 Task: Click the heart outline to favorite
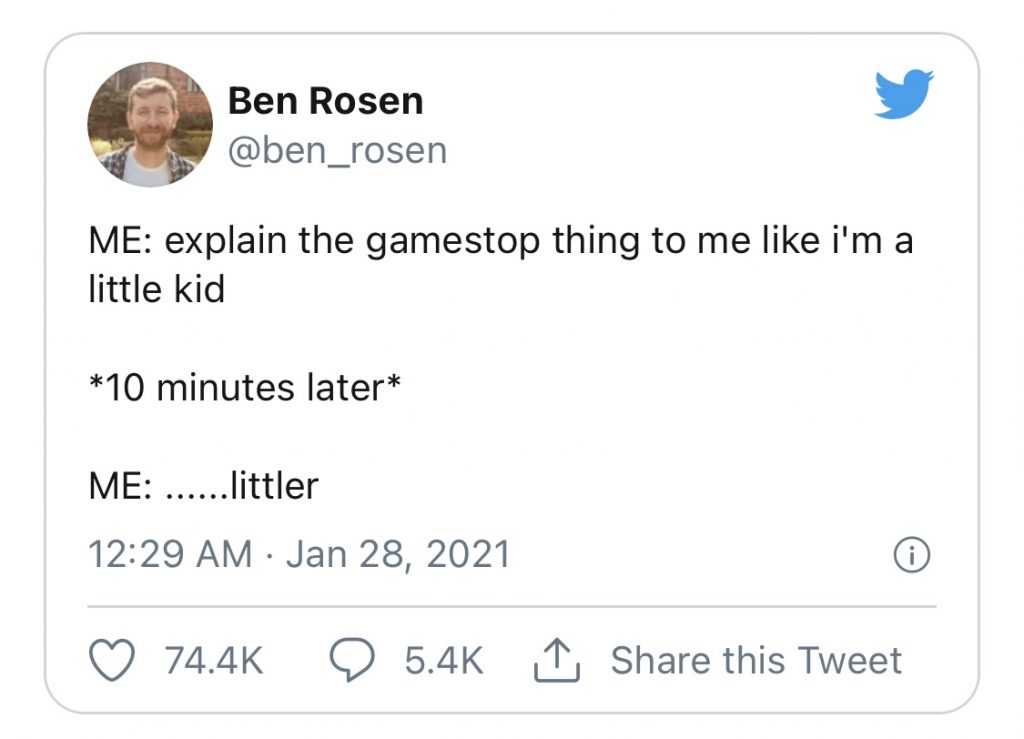[x=113, y=659]
